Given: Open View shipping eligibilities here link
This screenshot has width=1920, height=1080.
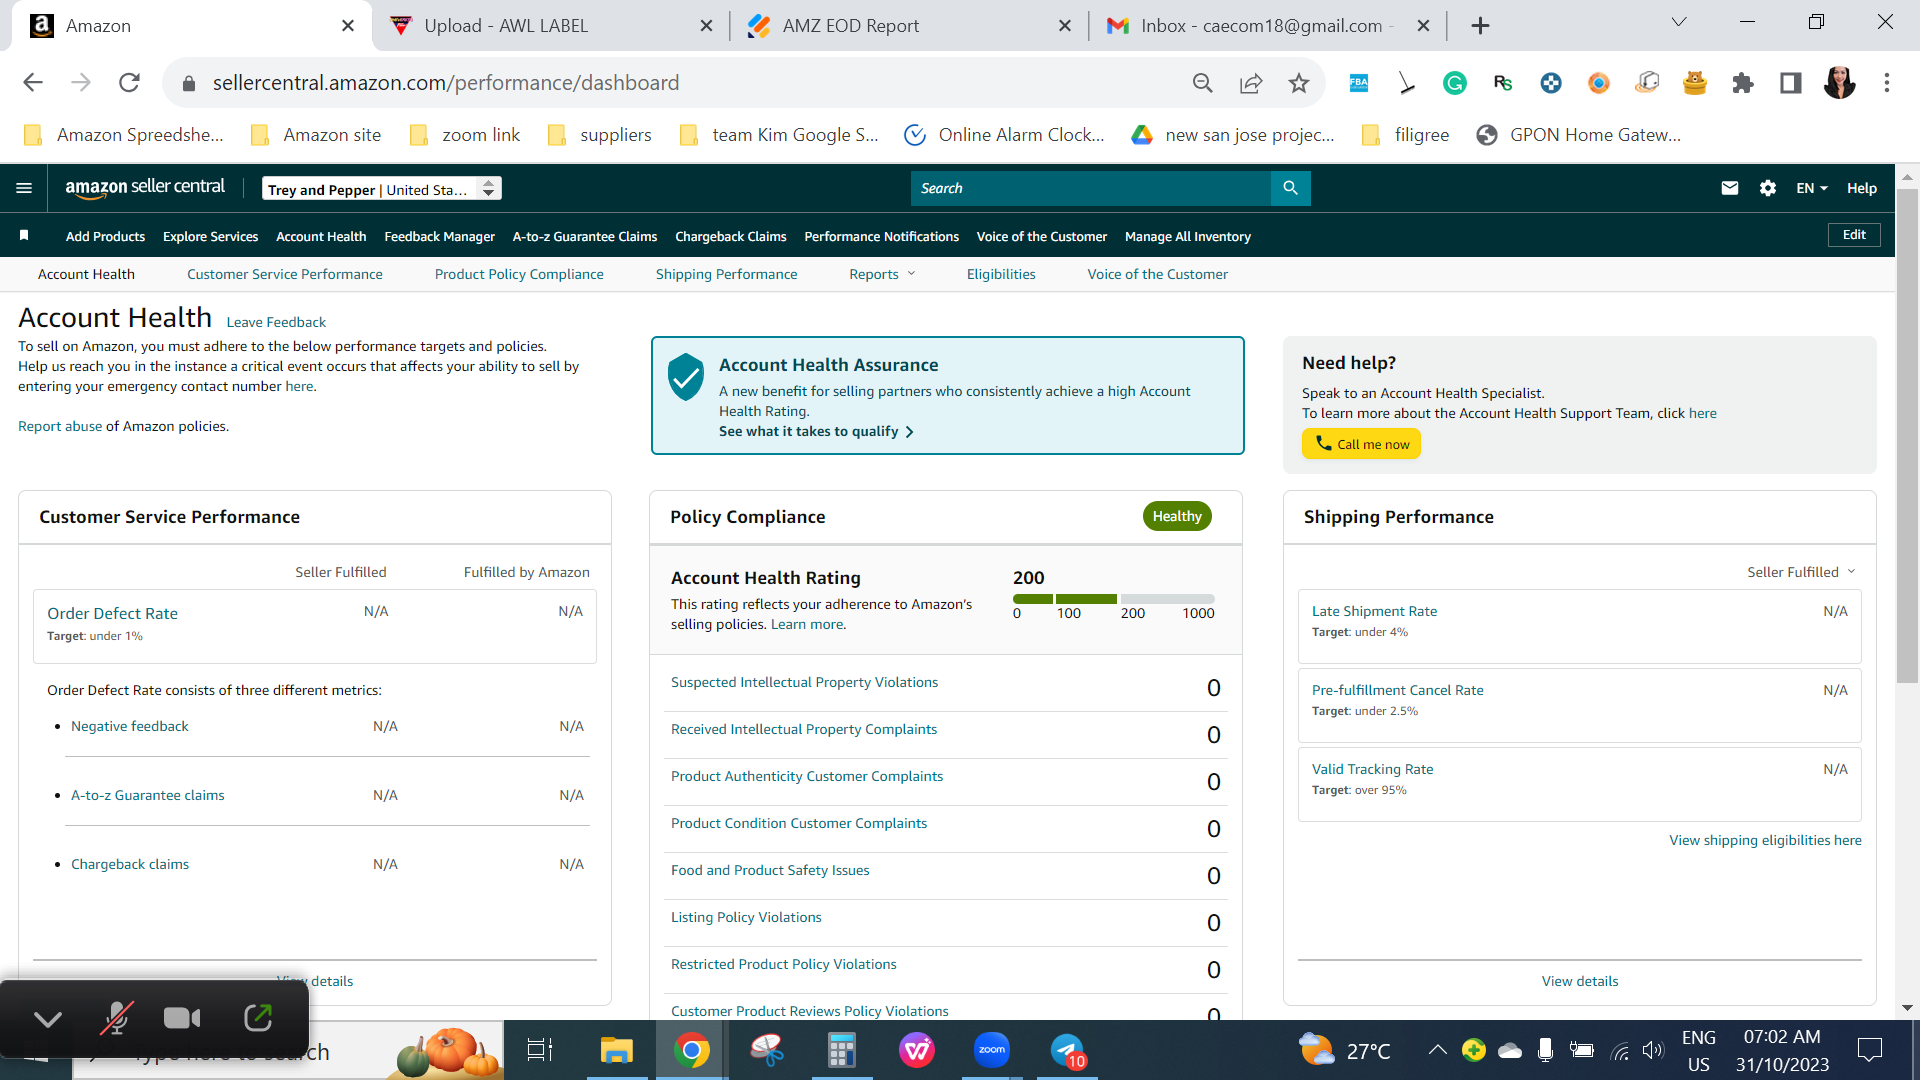Looking at the screenshot, I should pyautogui.click(x=1765, y=840).
